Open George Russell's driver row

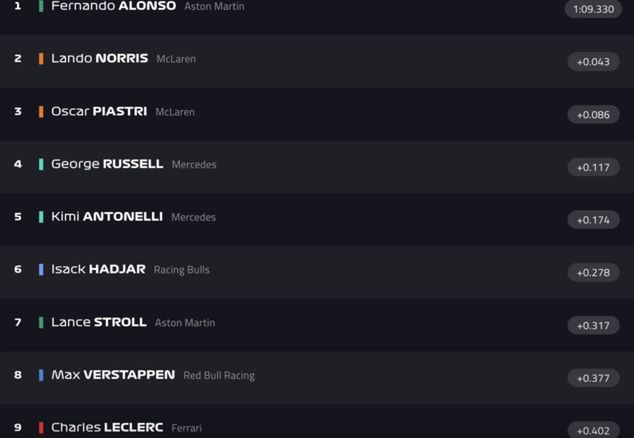pos(107,164)
